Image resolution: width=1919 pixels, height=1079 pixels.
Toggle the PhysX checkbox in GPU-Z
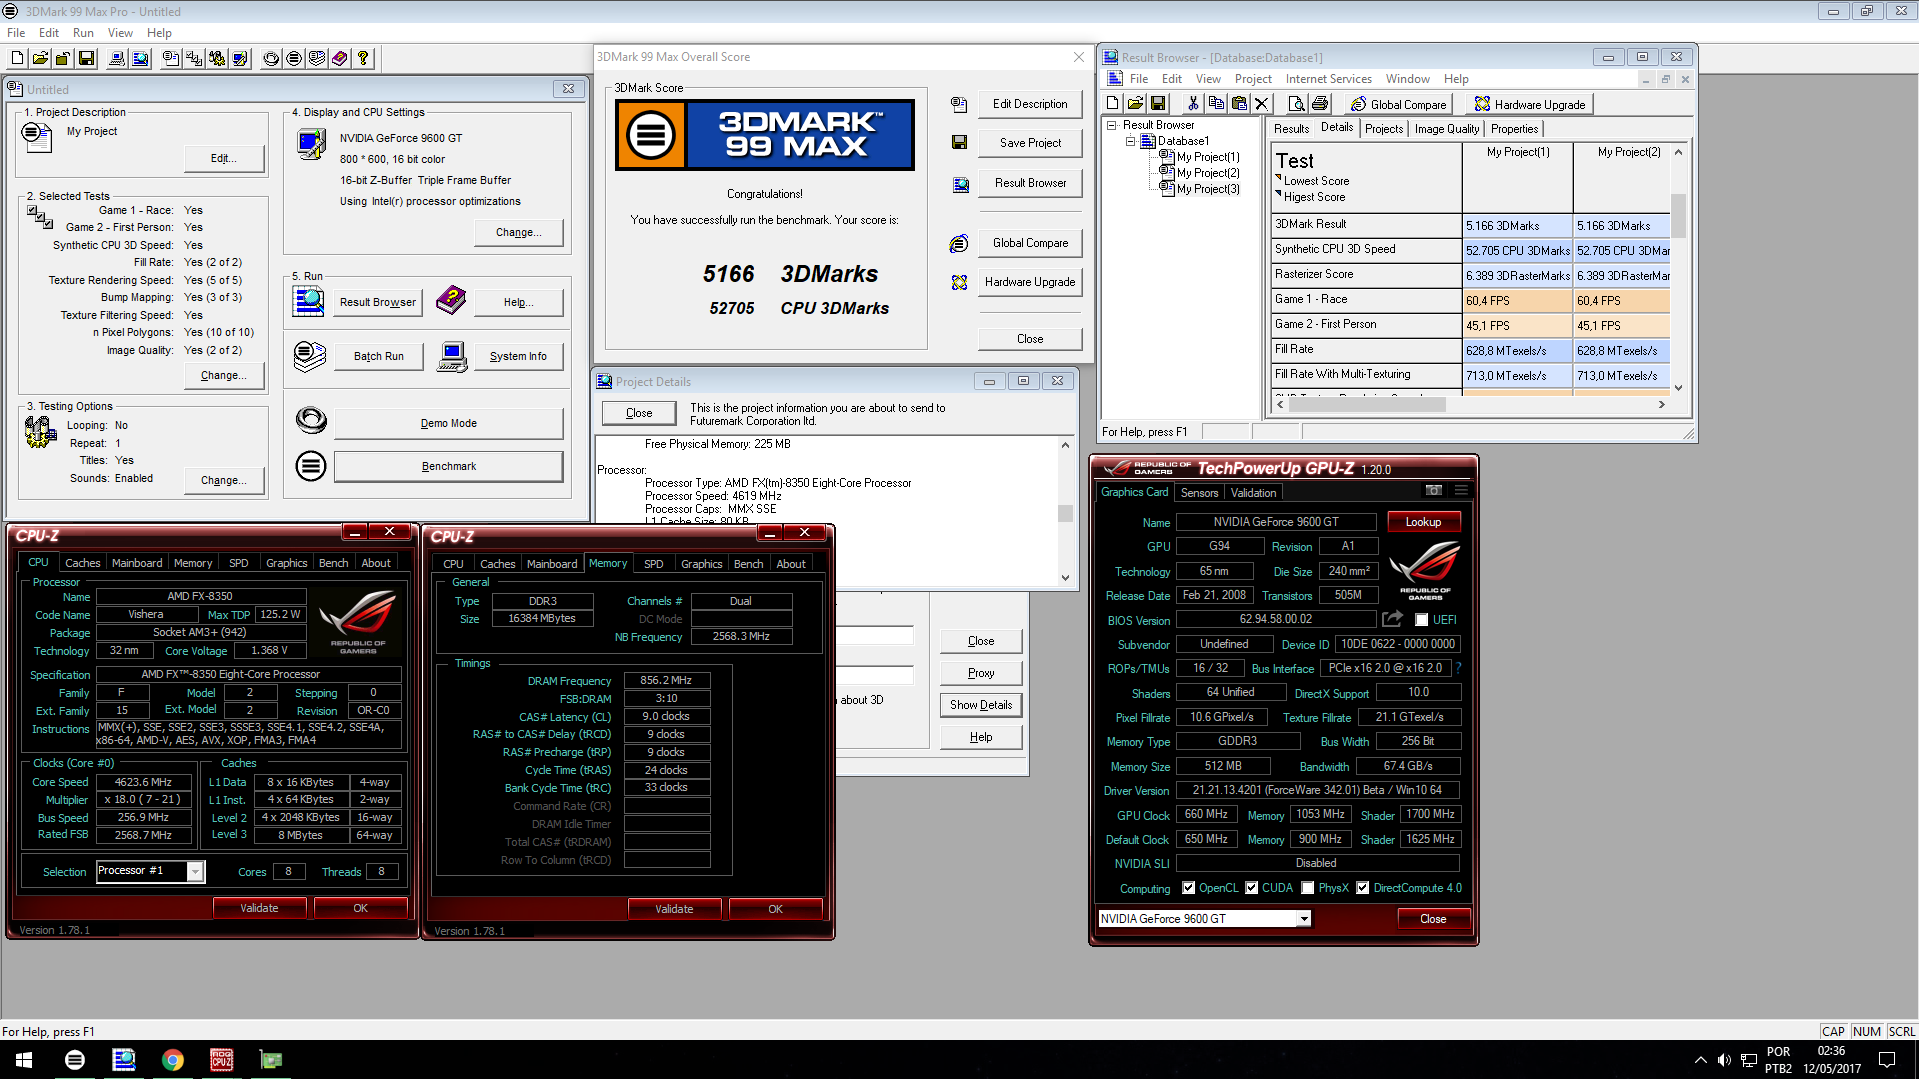click(x=1307, y=888)
